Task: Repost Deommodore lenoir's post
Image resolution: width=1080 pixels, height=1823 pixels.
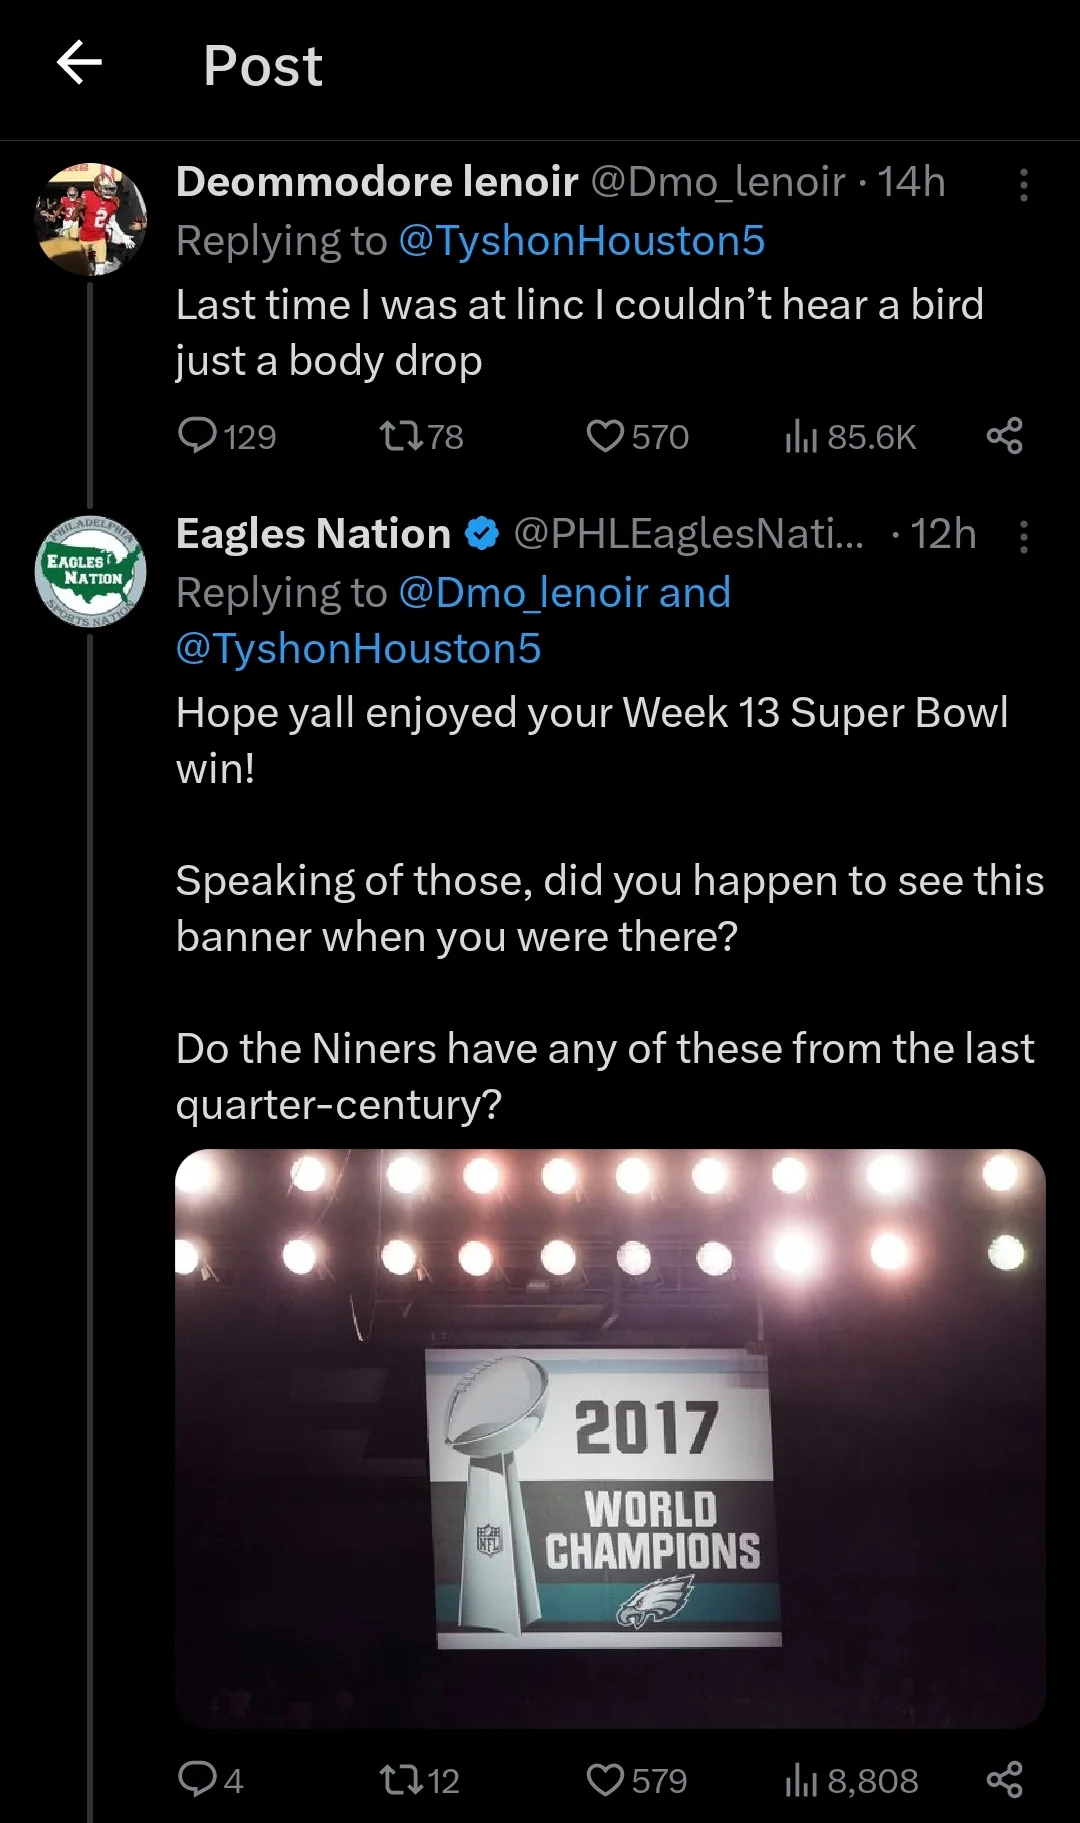Action: point(401,436)
